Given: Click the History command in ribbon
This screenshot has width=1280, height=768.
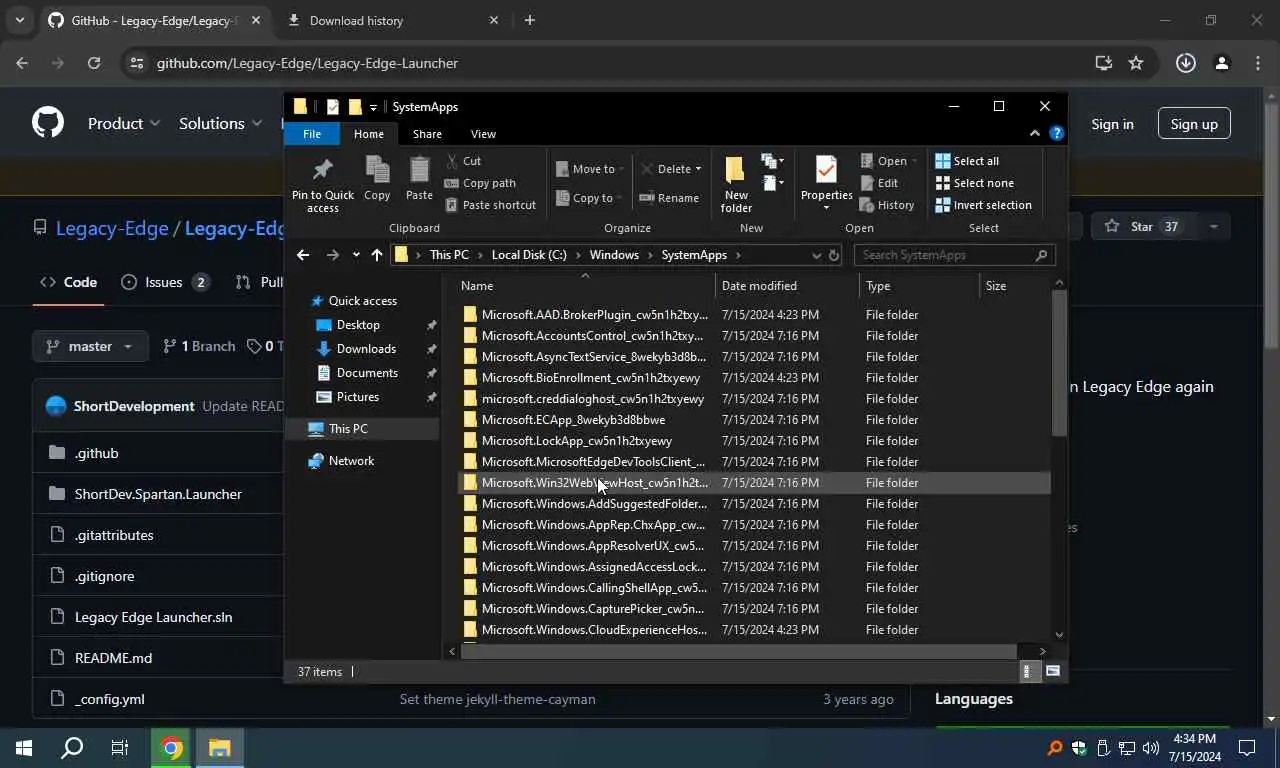Looking at the screenshot, I should coord(887,205).
